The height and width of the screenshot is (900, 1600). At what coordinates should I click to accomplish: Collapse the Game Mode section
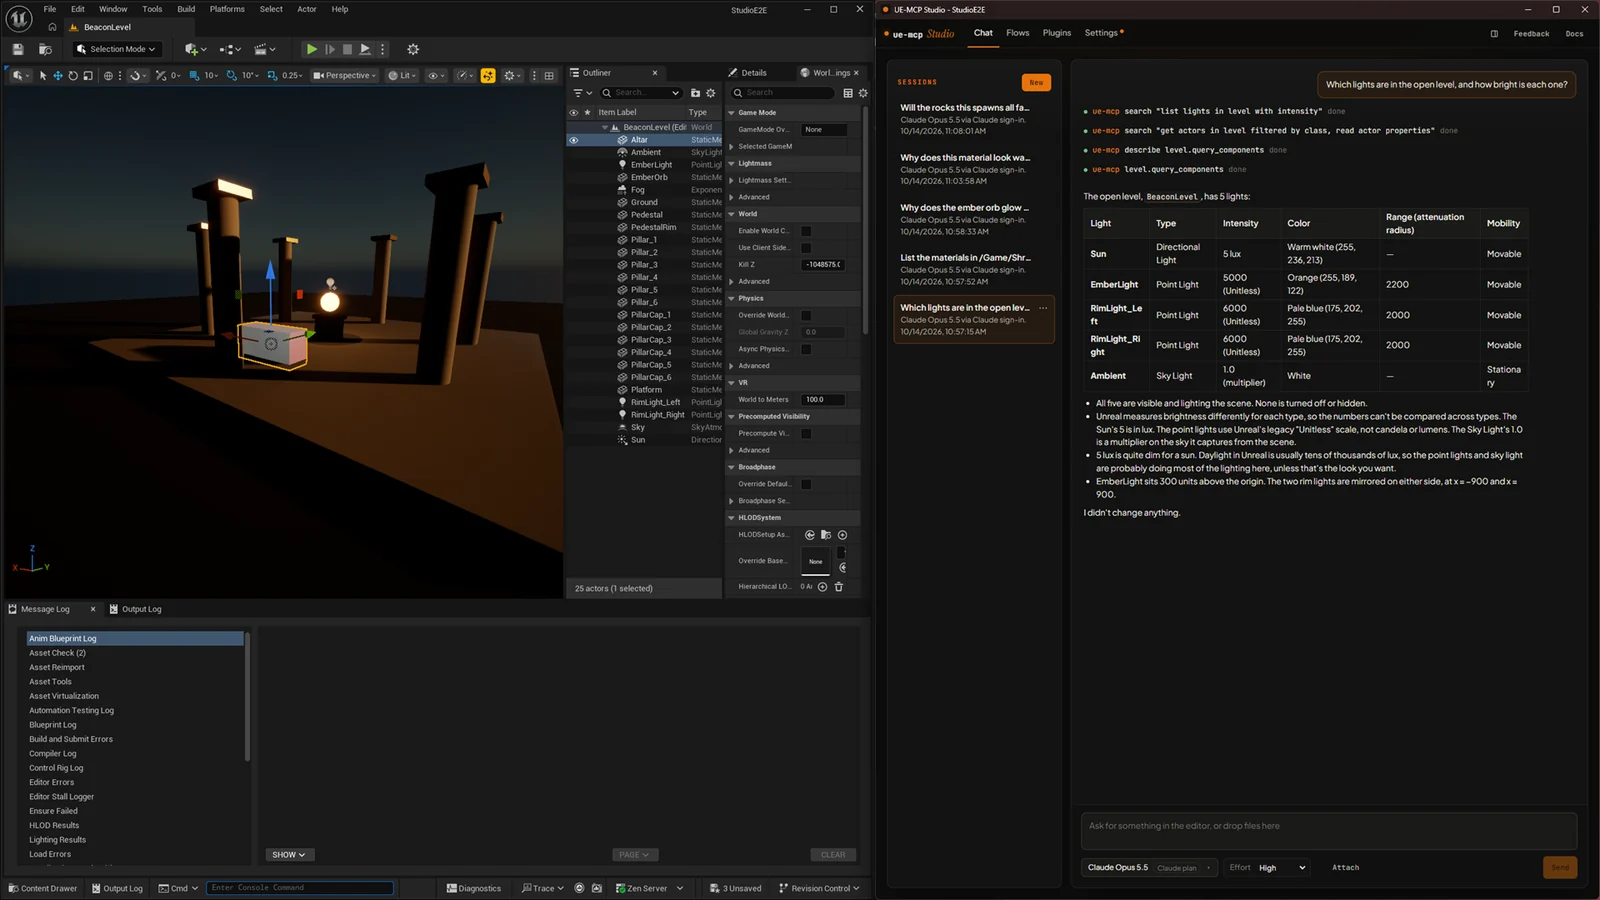pyautogui.click(x=732, y=113)
